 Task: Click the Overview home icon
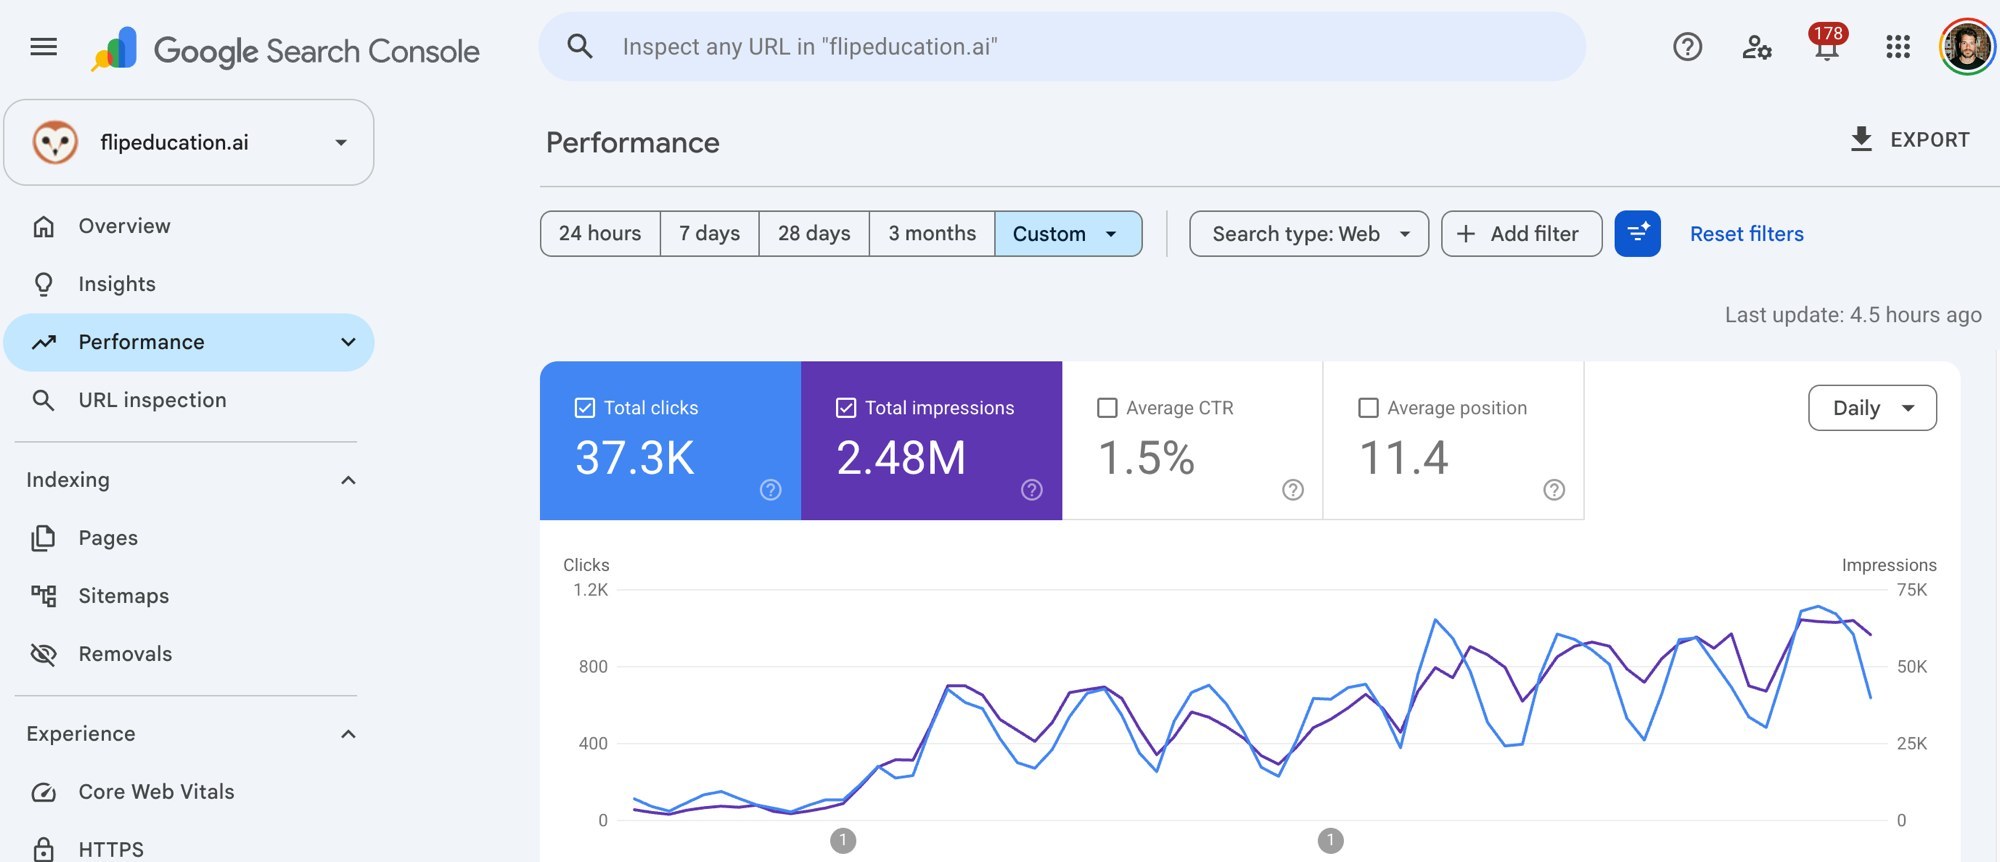point(44,226)
